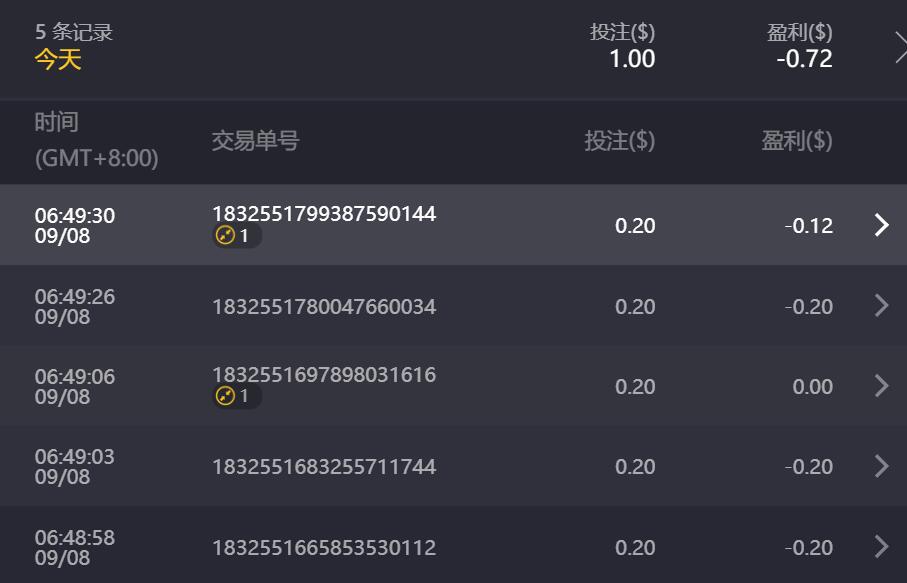Click the 交易单号 column header
The image size is (907, 583).
255,141
